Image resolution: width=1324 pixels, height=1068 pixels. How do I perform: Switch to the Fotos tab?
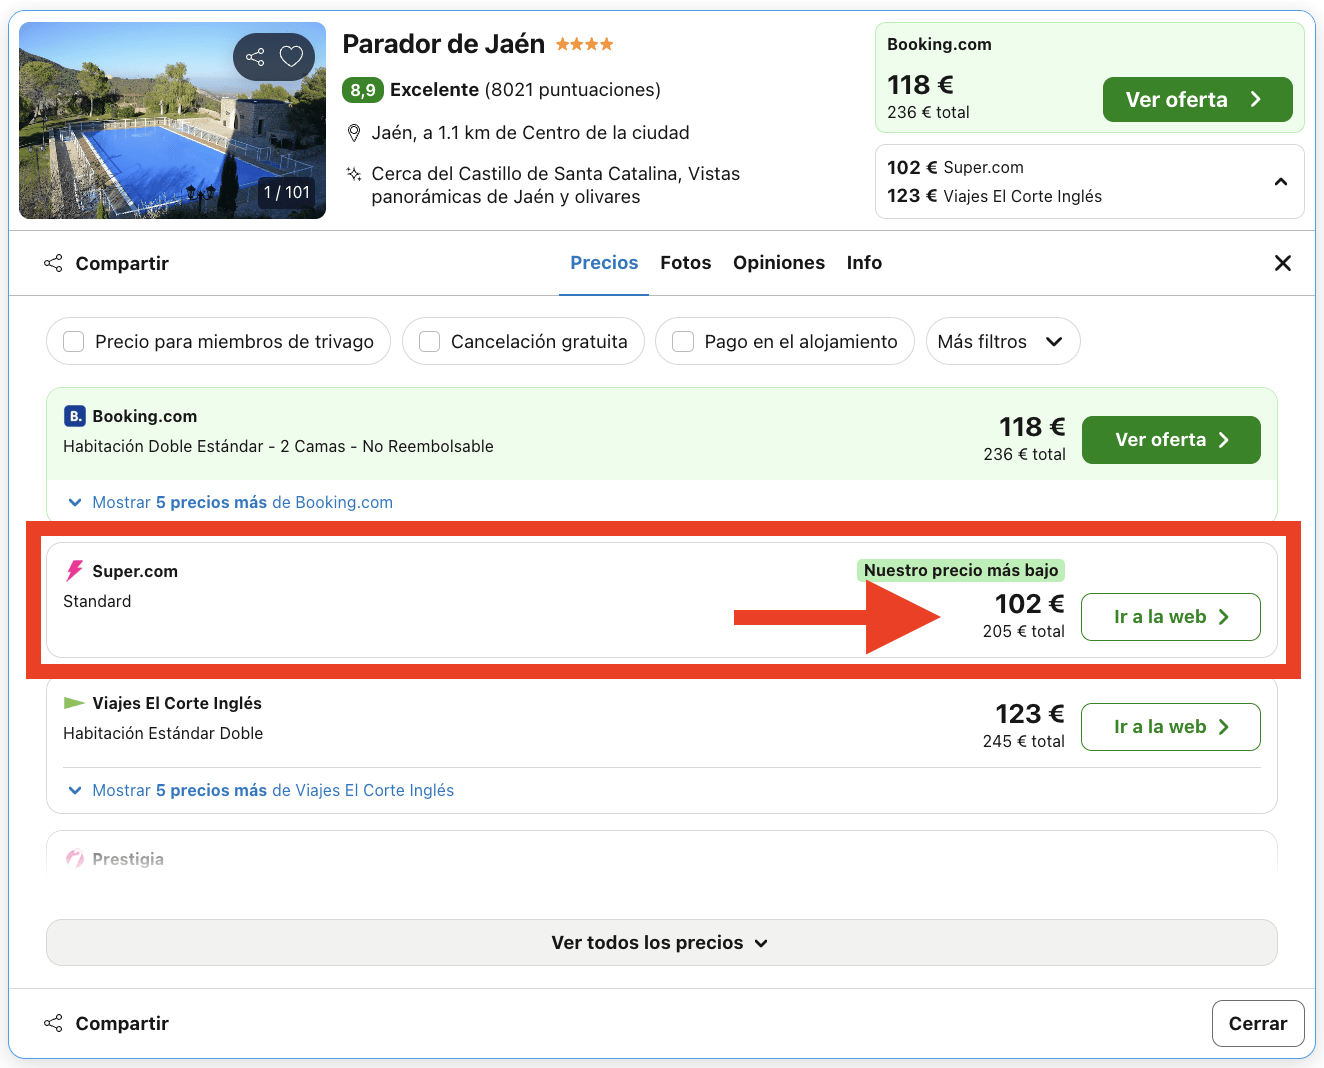[685, 263]
